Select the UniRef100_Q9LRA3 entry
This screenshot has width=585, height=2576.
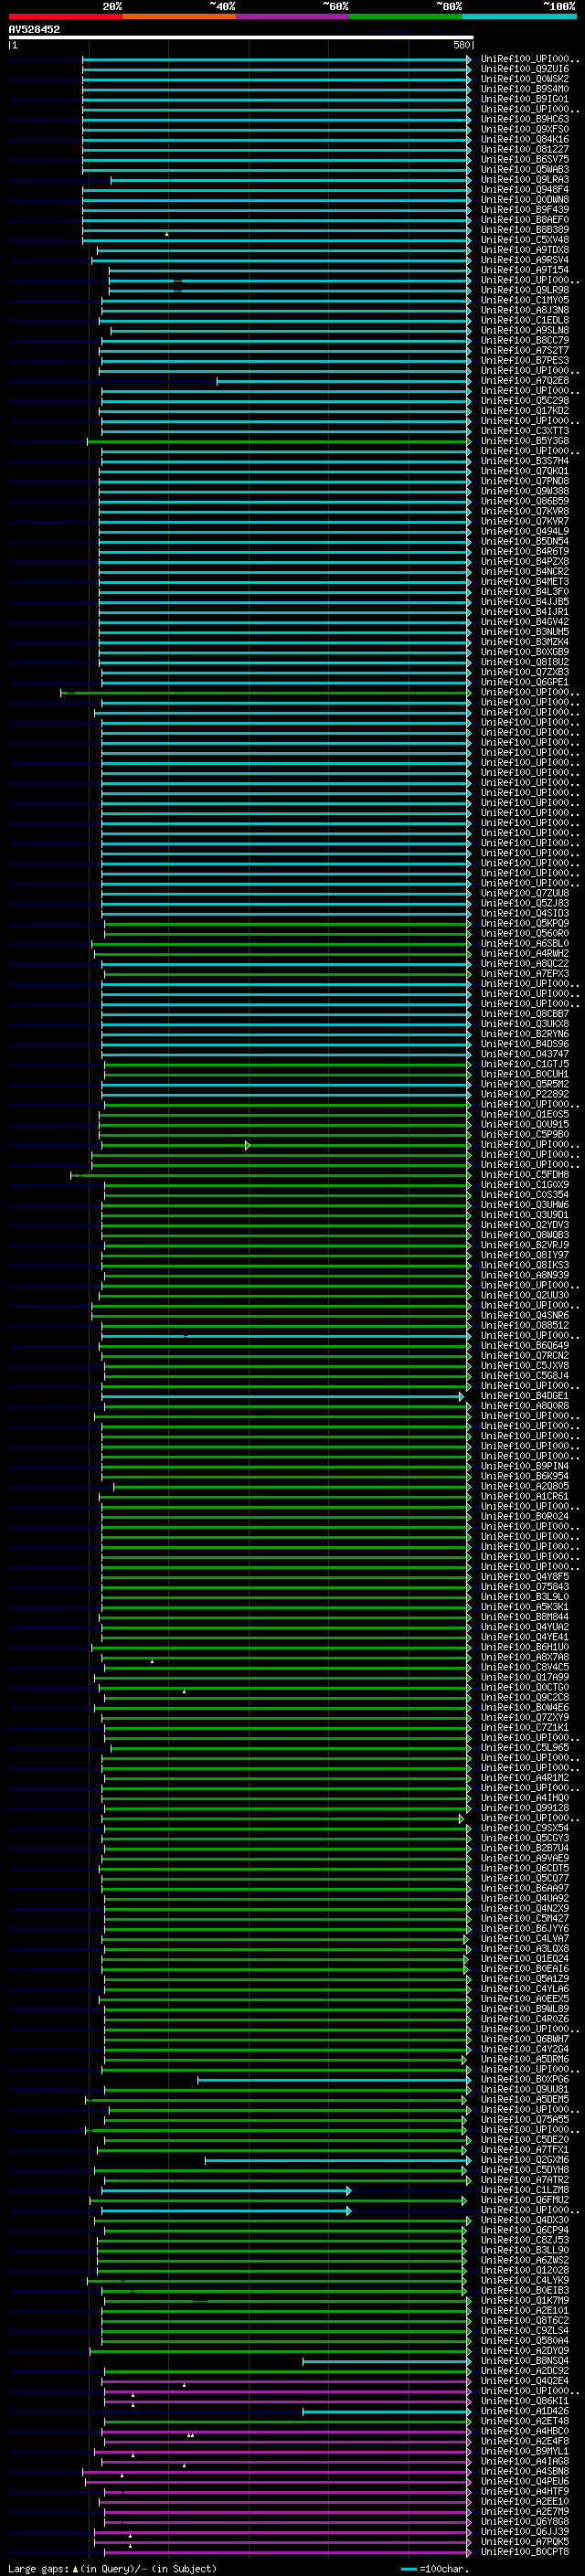524,180
